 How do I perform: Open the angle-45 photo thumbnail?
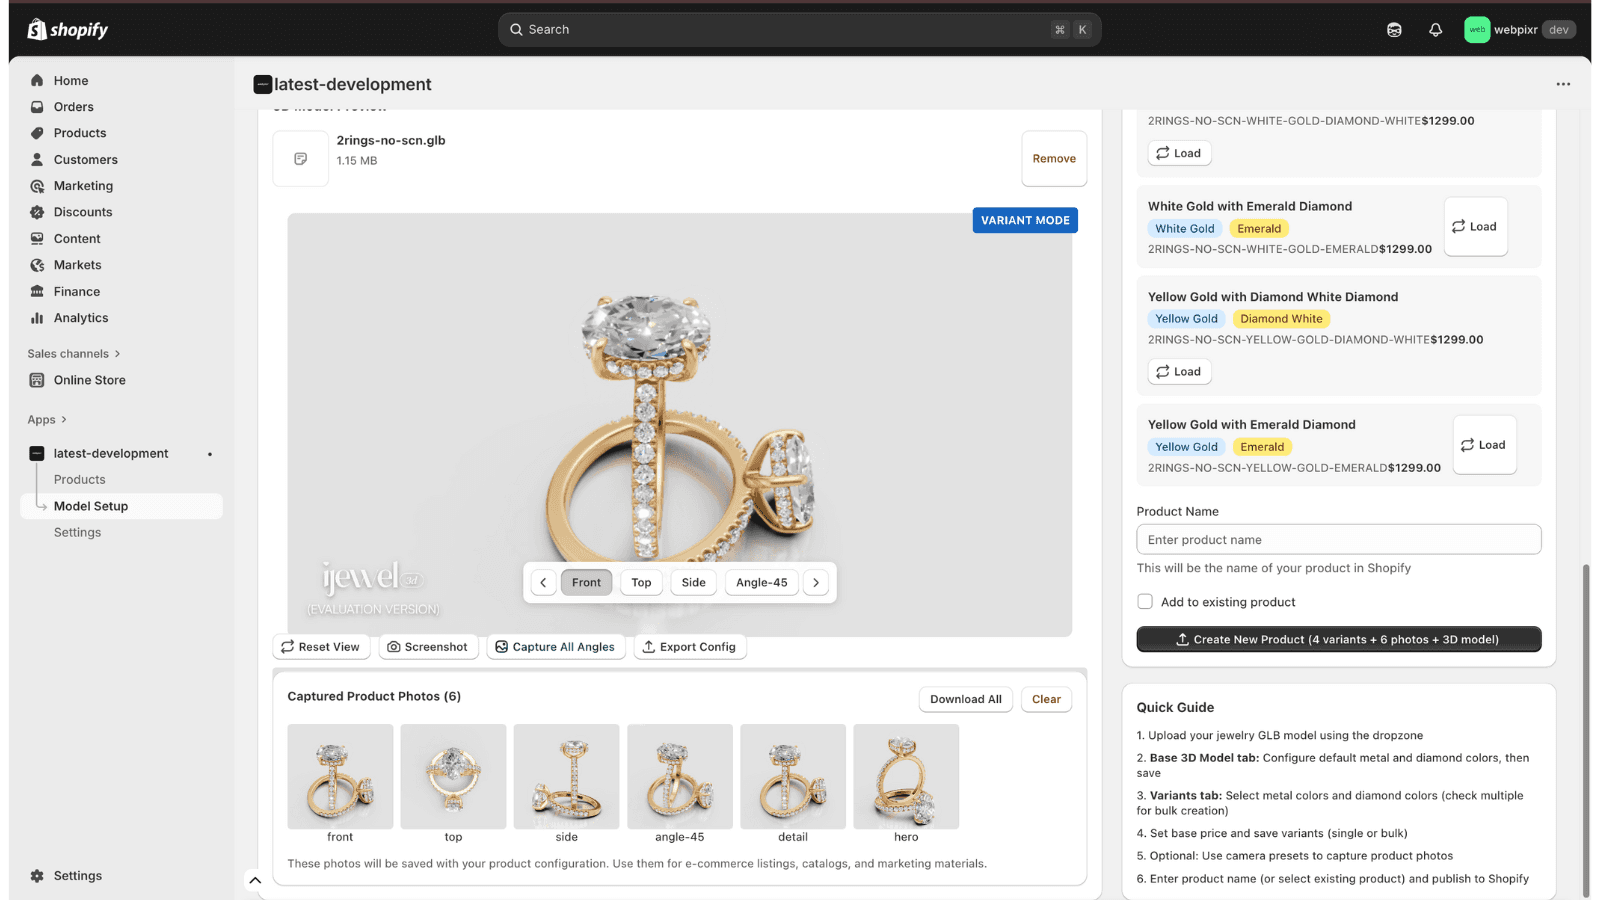pos(680,777)
